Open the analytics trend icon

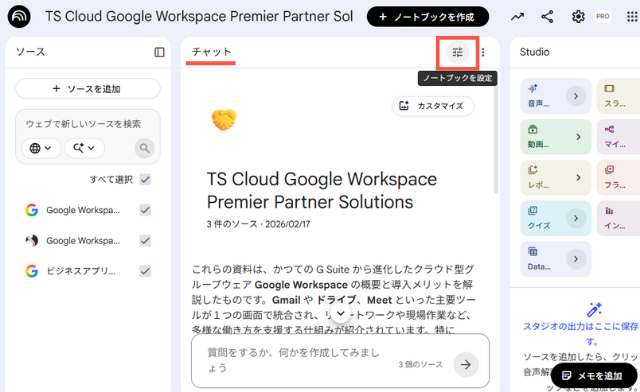click(x=517, y=17)
